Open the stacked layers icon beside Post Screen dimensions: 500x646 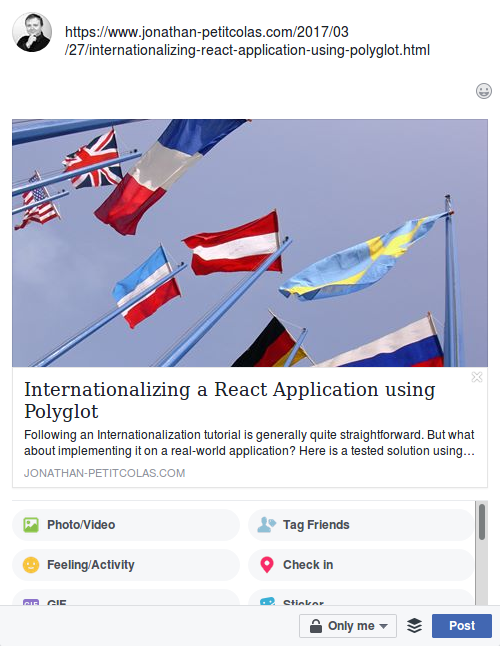(x=414, y=625)
